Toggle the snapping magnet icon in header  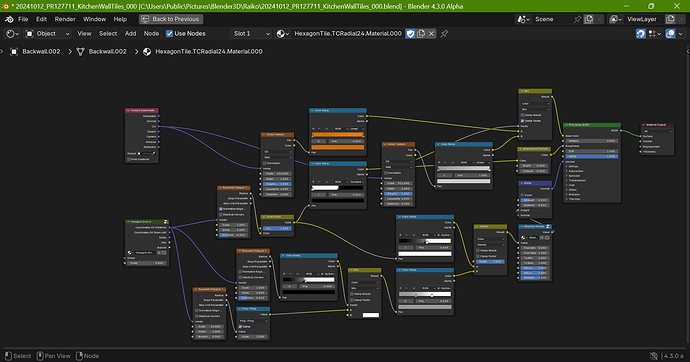(641, 33)
